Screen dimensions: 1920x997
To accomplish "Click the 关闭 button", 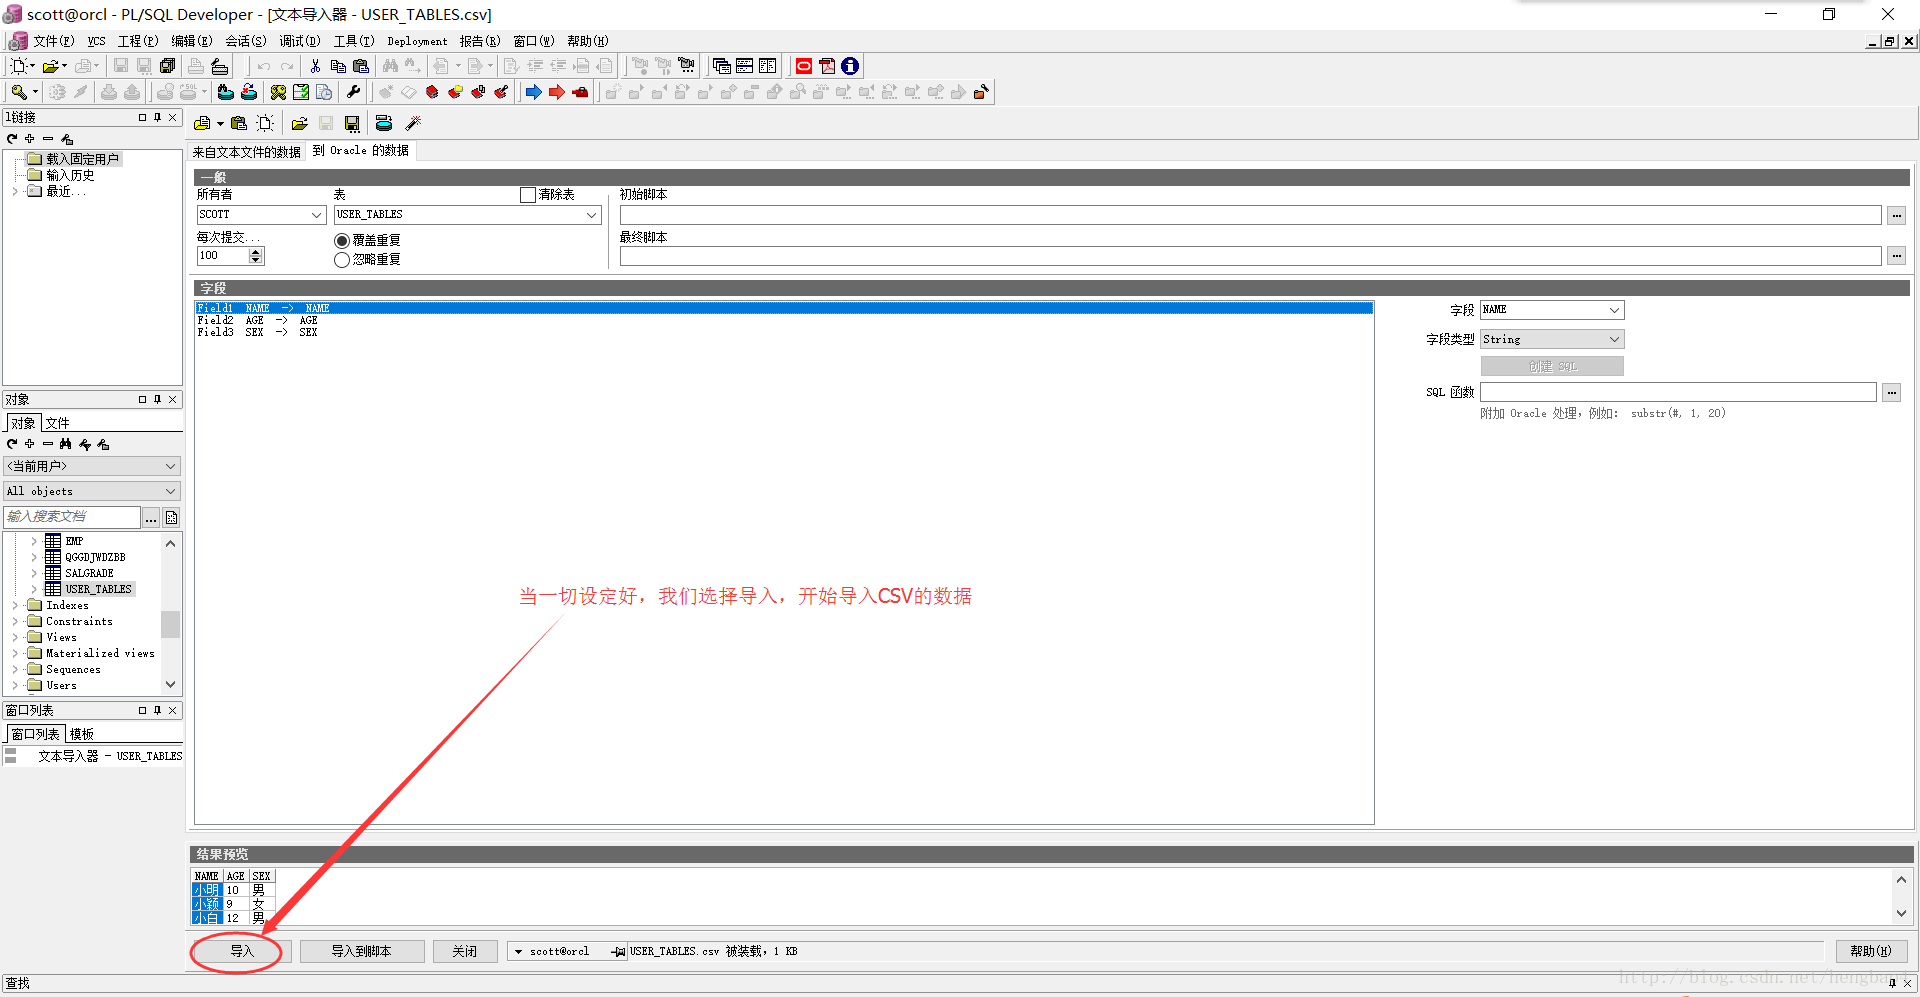I will [x=465, y=951].
